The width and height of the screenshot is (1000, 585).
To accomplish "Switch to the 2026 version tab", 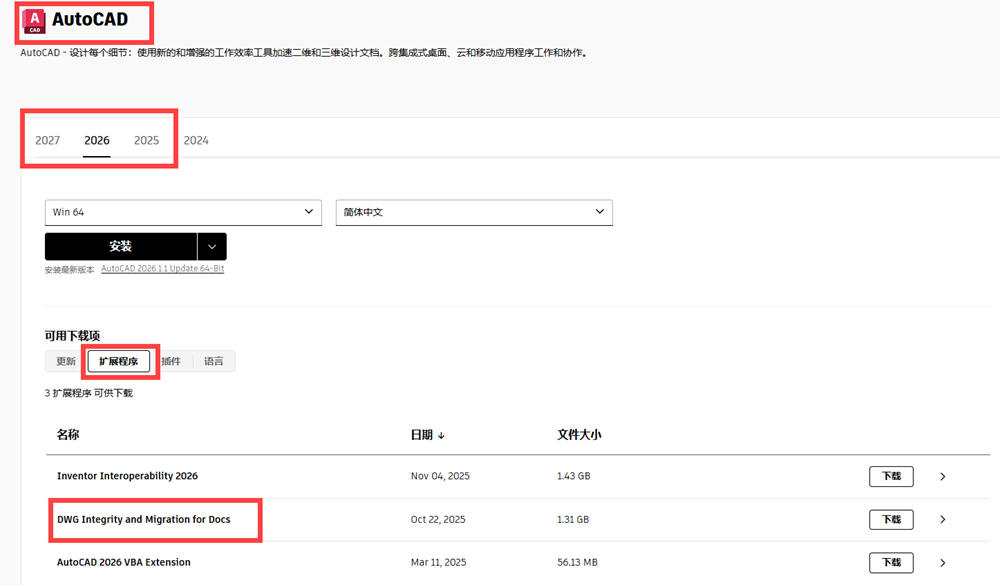I will (97, 140).
